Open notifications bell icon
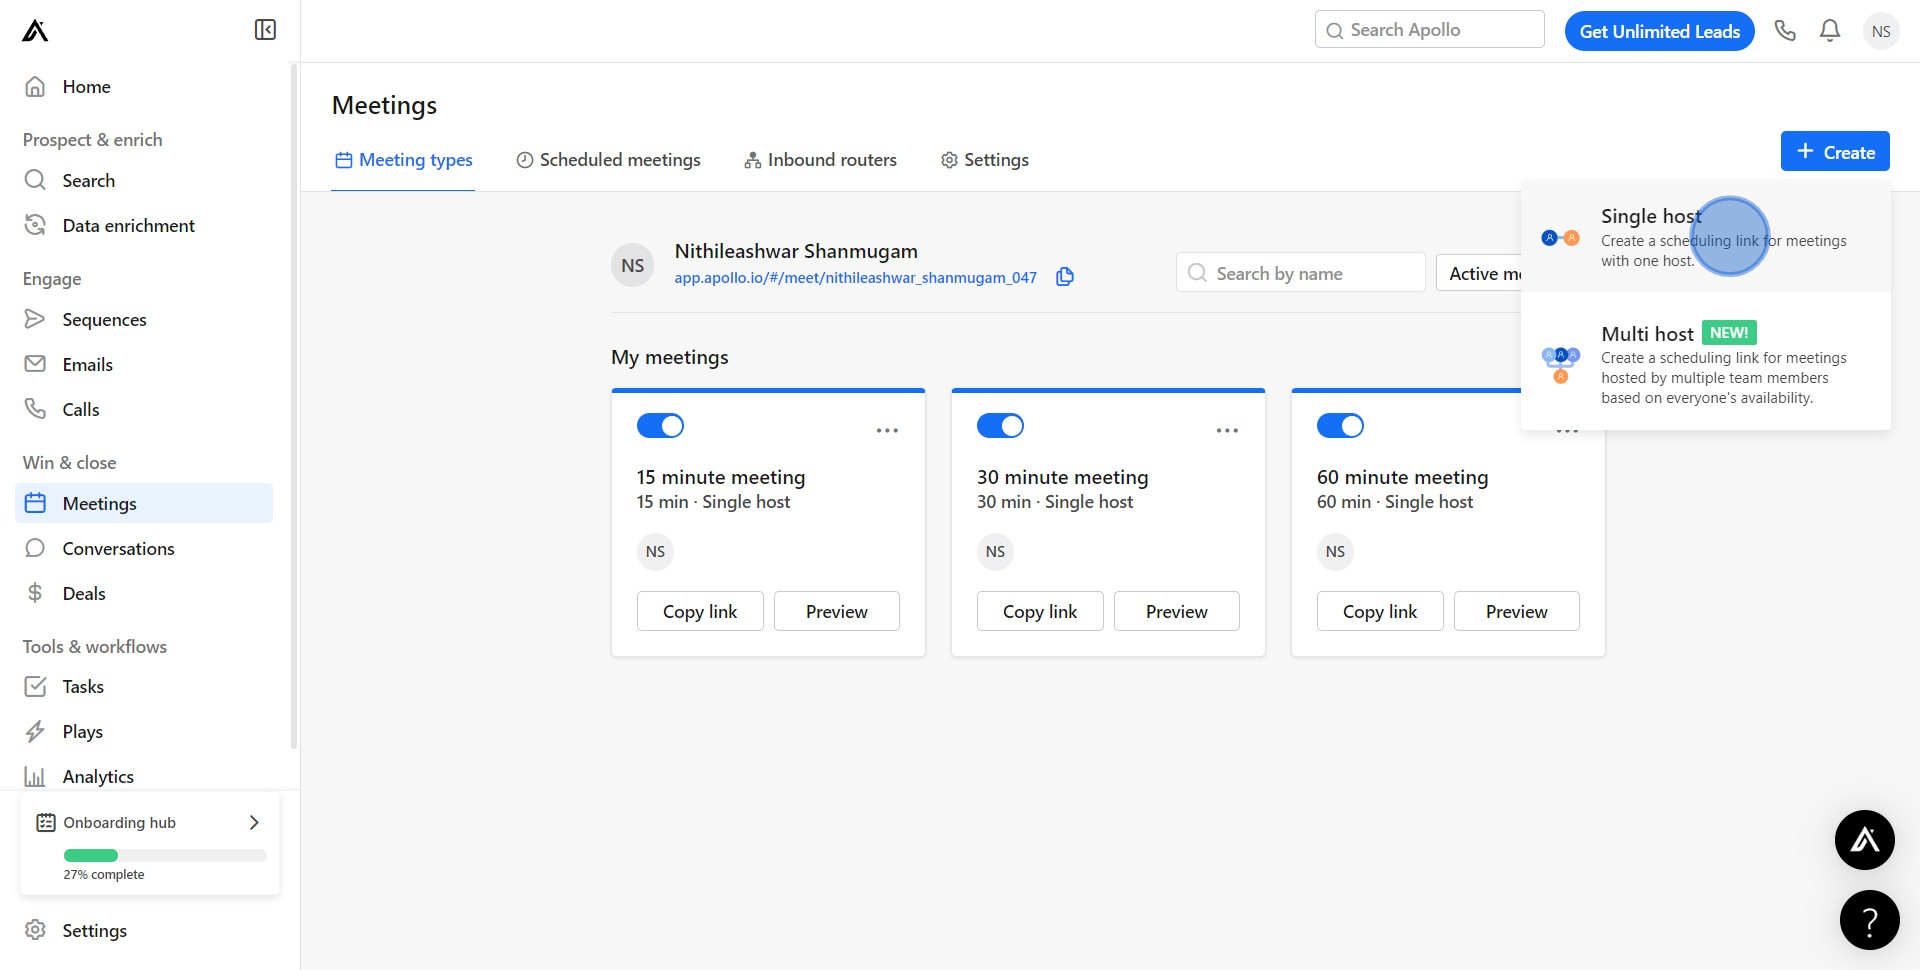The height and width of the screenshot is (970, 1920). click(x=1830, y=31)
